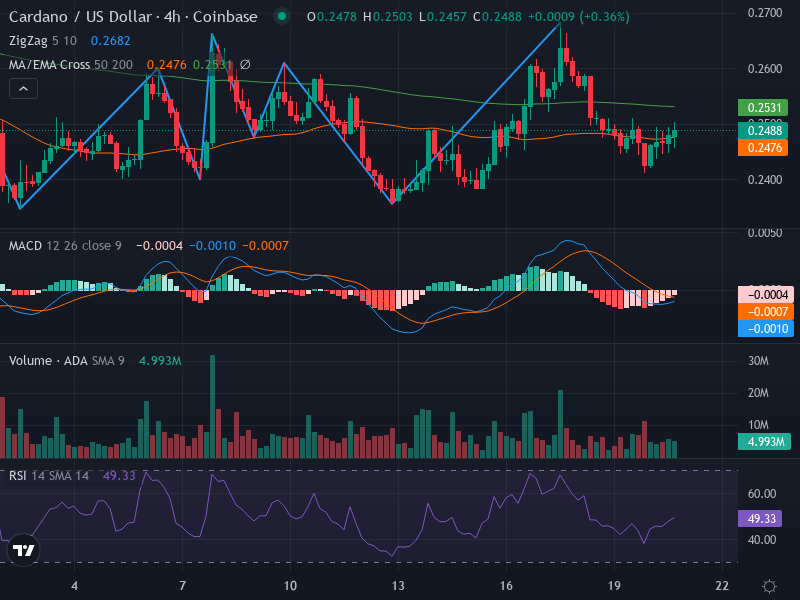Image resolution: width=800 pixels, height=600 pixels.
Task: Click the green 0.2531 price tag on axis
Action: [763, 108]
